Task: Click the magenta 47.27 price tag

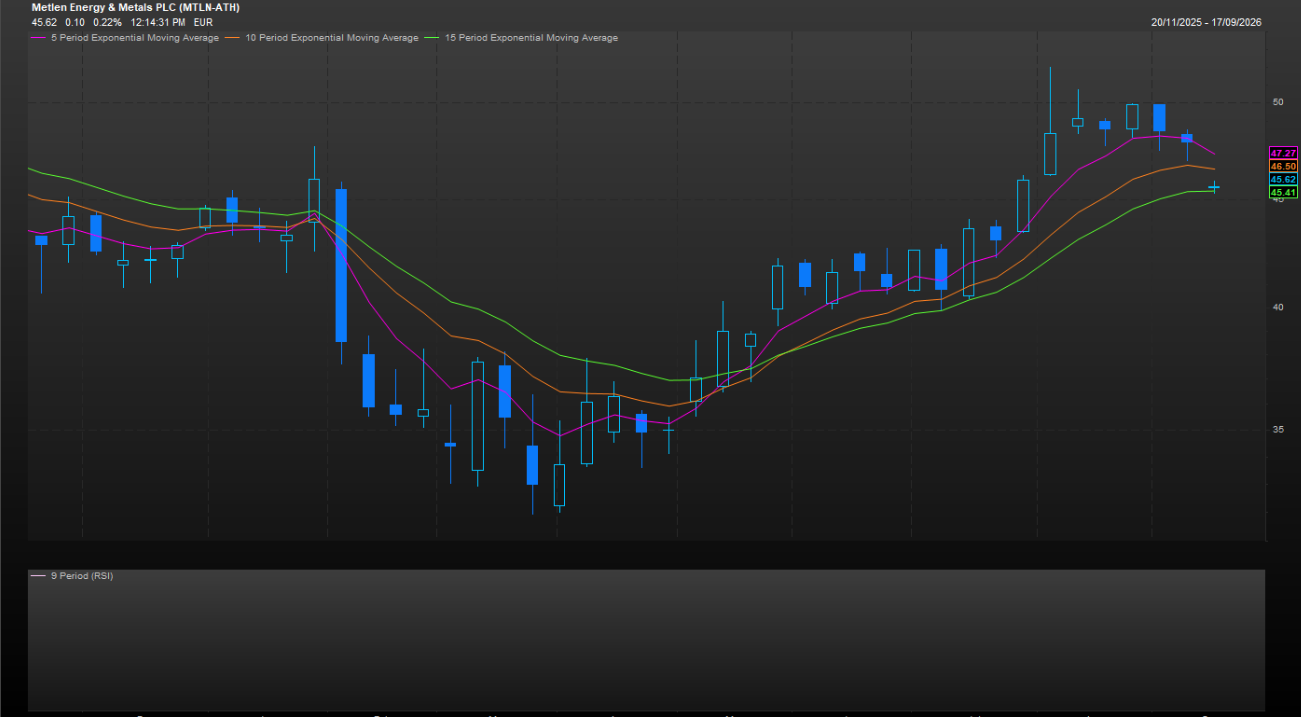Action: point(1283,153)
